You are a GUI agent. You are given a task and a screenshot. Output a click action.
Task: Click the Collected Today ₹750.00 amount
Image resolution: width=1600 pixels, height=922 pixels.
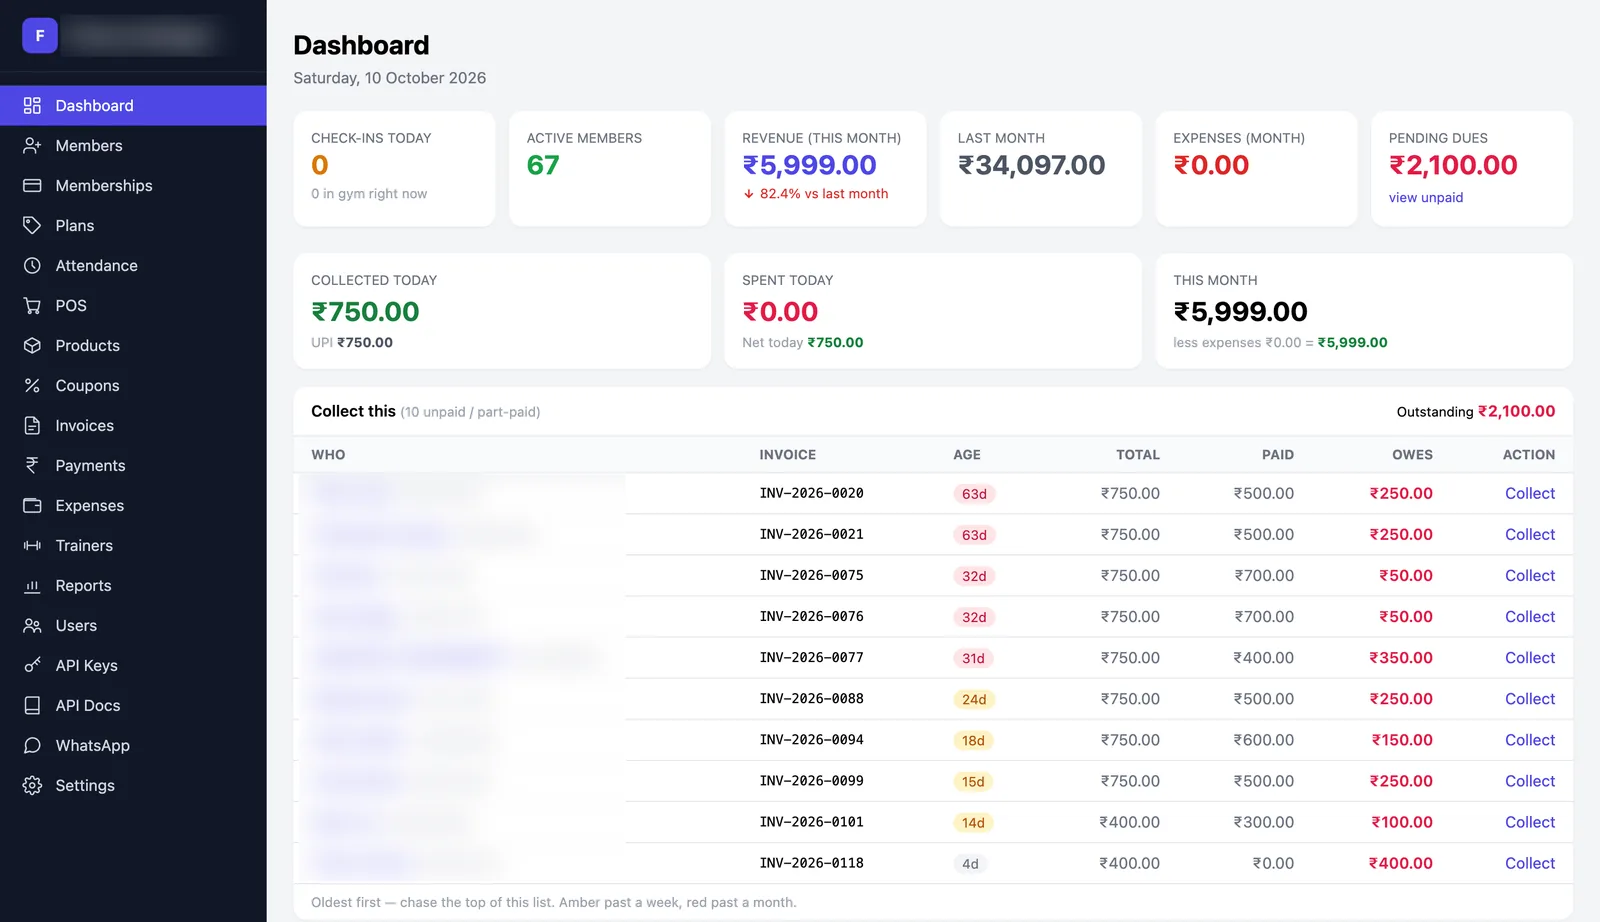[365, 311]
